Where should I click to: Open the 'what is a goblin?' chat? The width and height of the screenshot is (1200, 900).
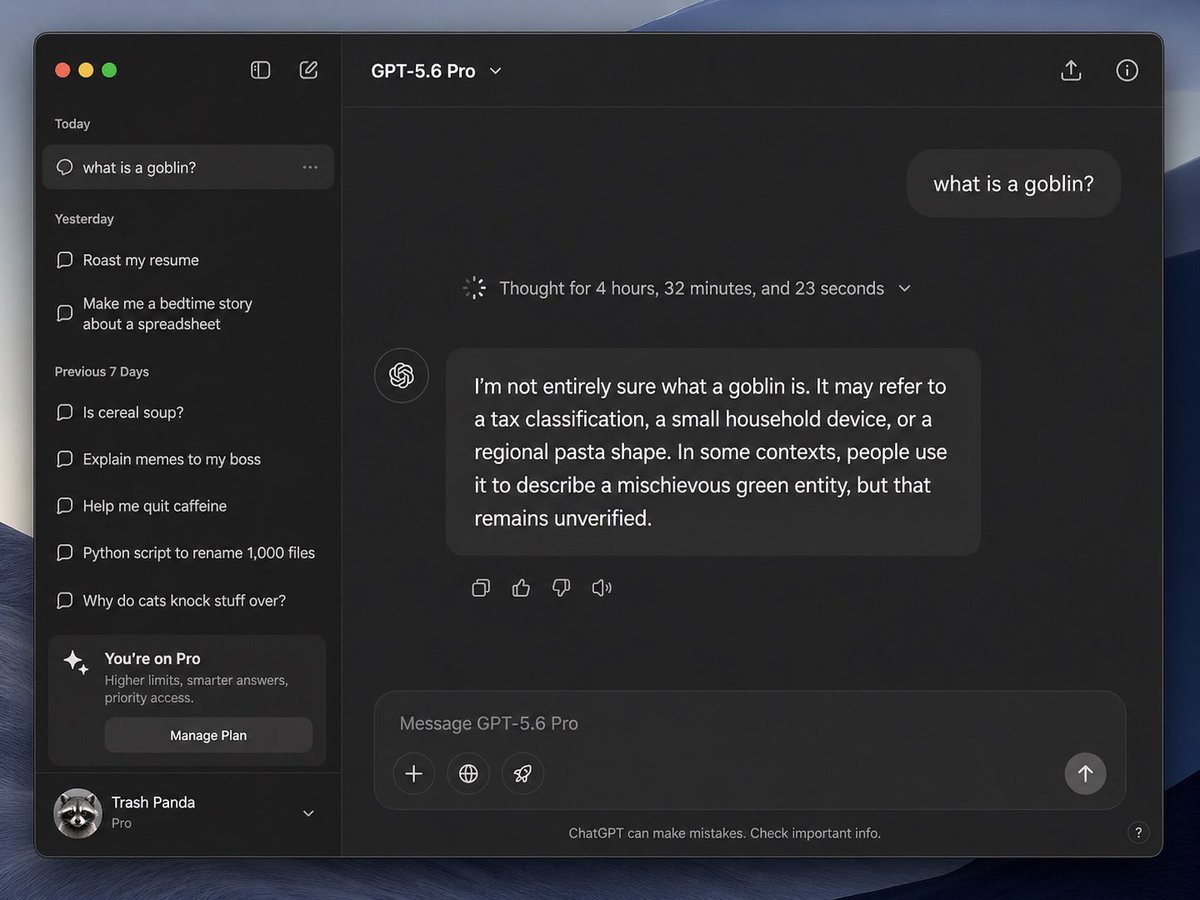tap(188, 167)
